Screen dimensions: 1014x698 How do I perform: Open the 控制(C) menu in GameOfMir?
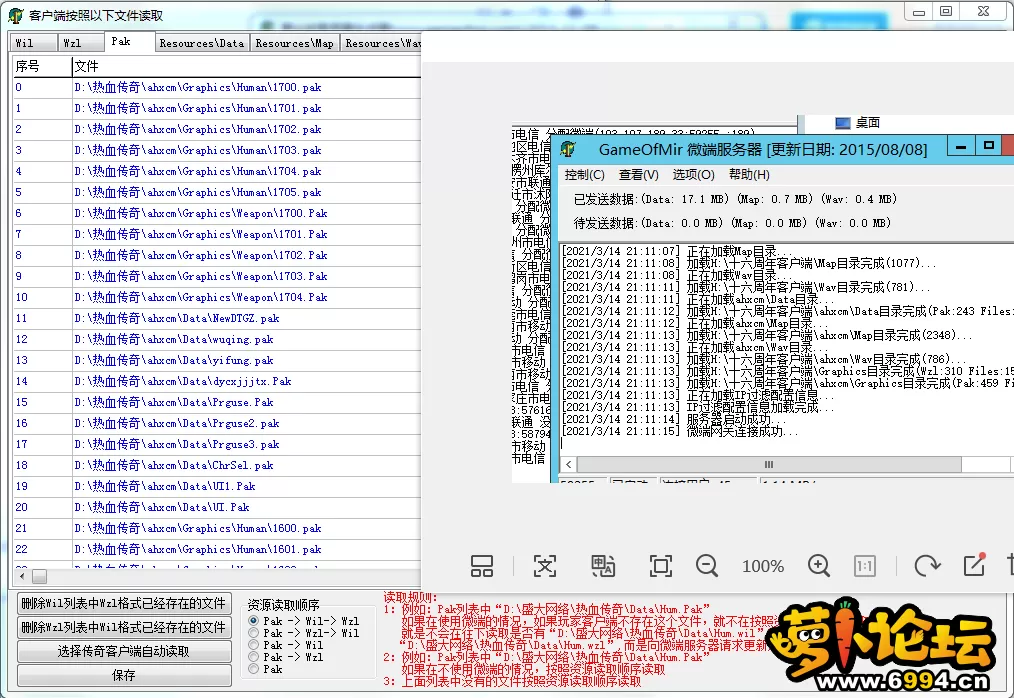(x=585, y=175)
